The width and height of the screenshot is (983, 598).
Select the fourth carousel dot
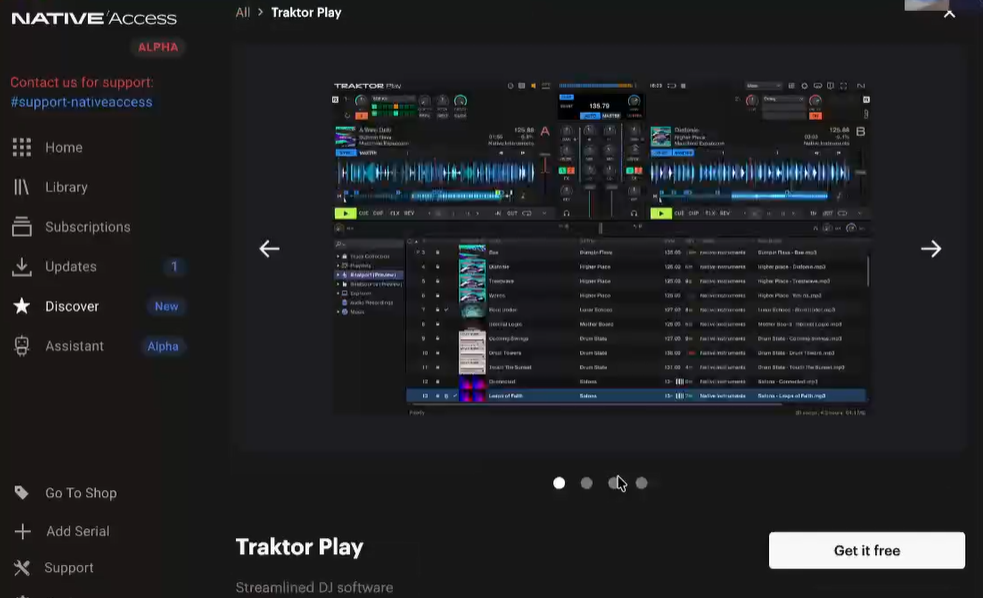tap(642, 483)
